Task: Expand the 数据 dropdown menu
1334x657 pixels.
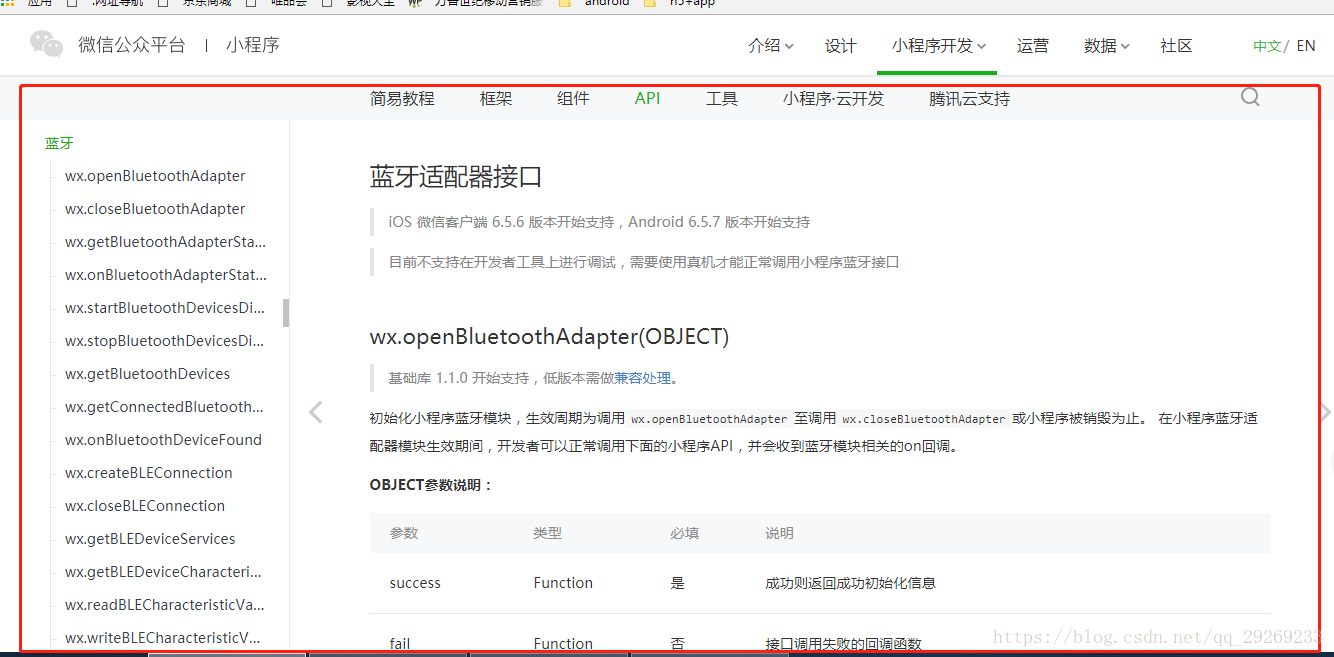Action: tap(1106, 46)
